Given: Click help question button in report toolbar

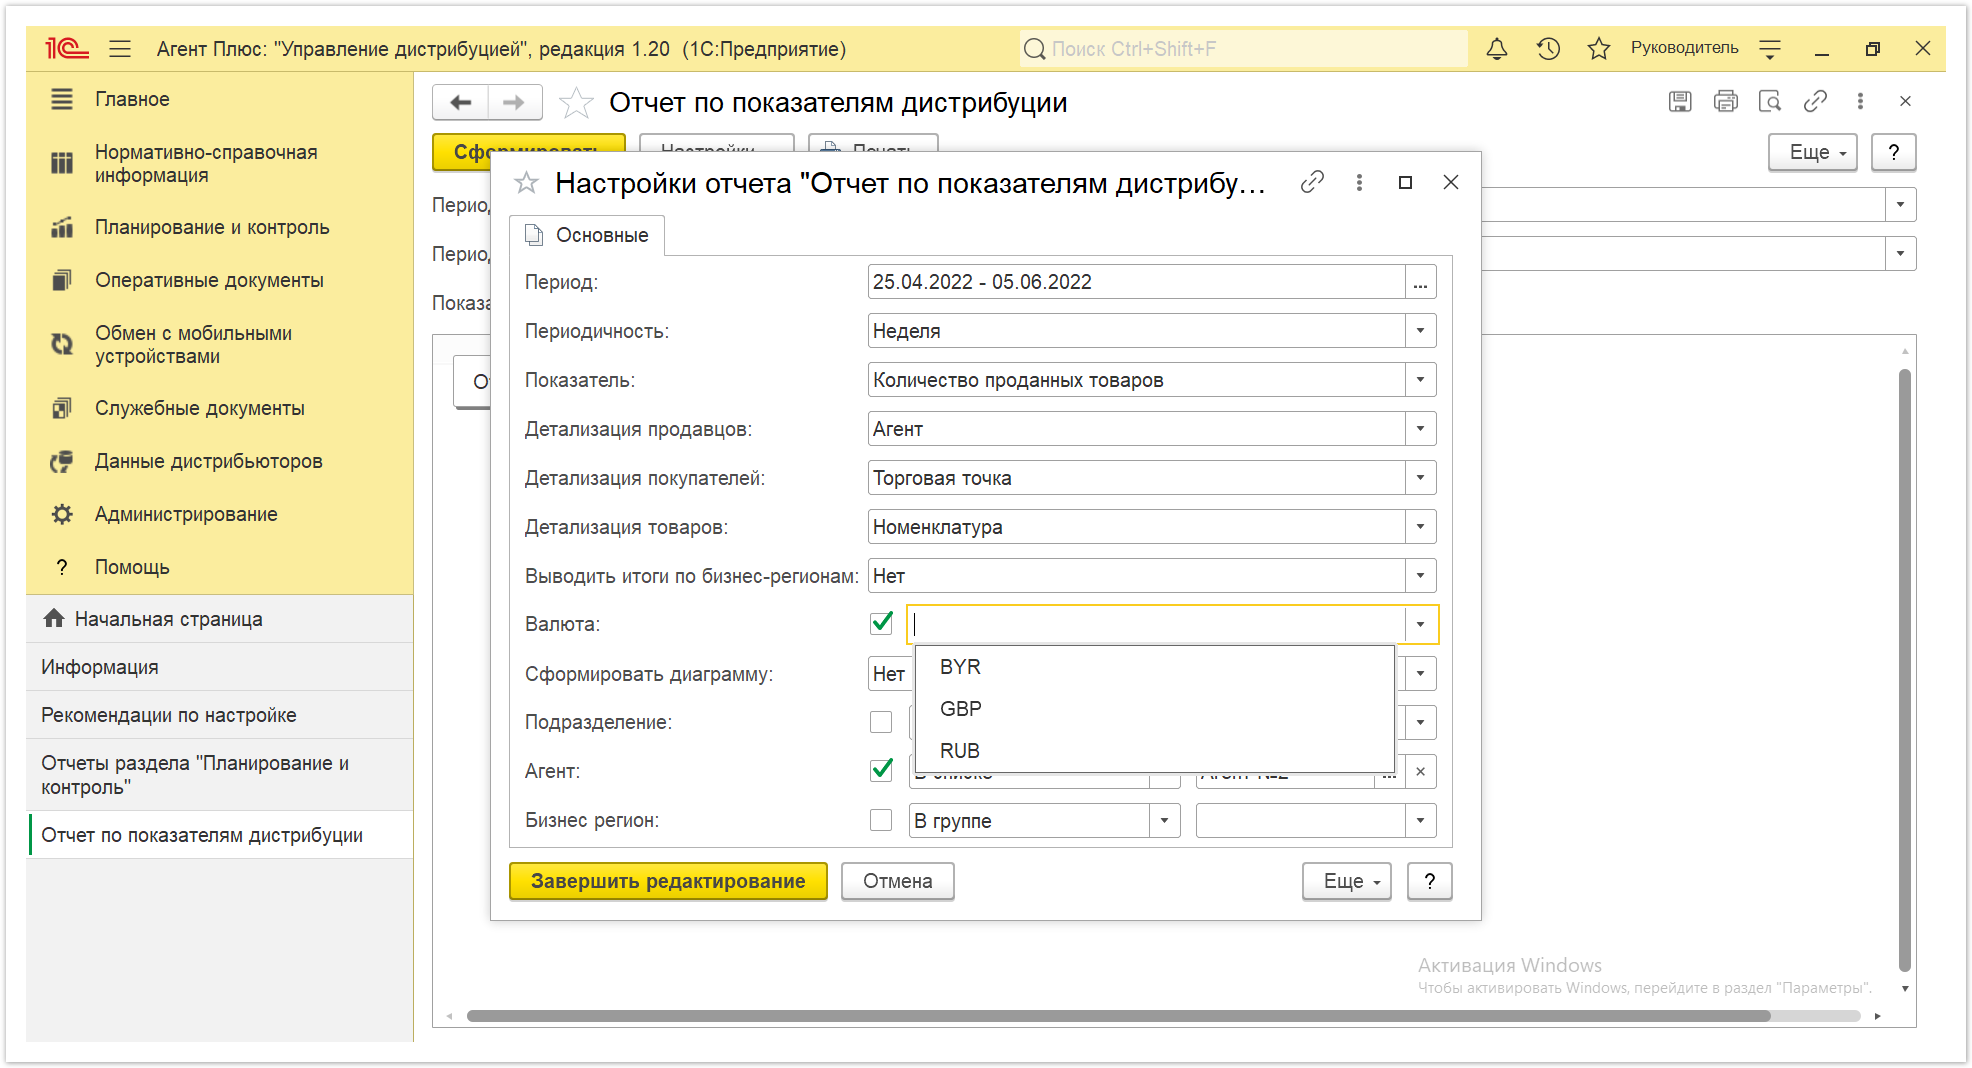Looking at the screenshot, I should click(x=1894, y=152).
